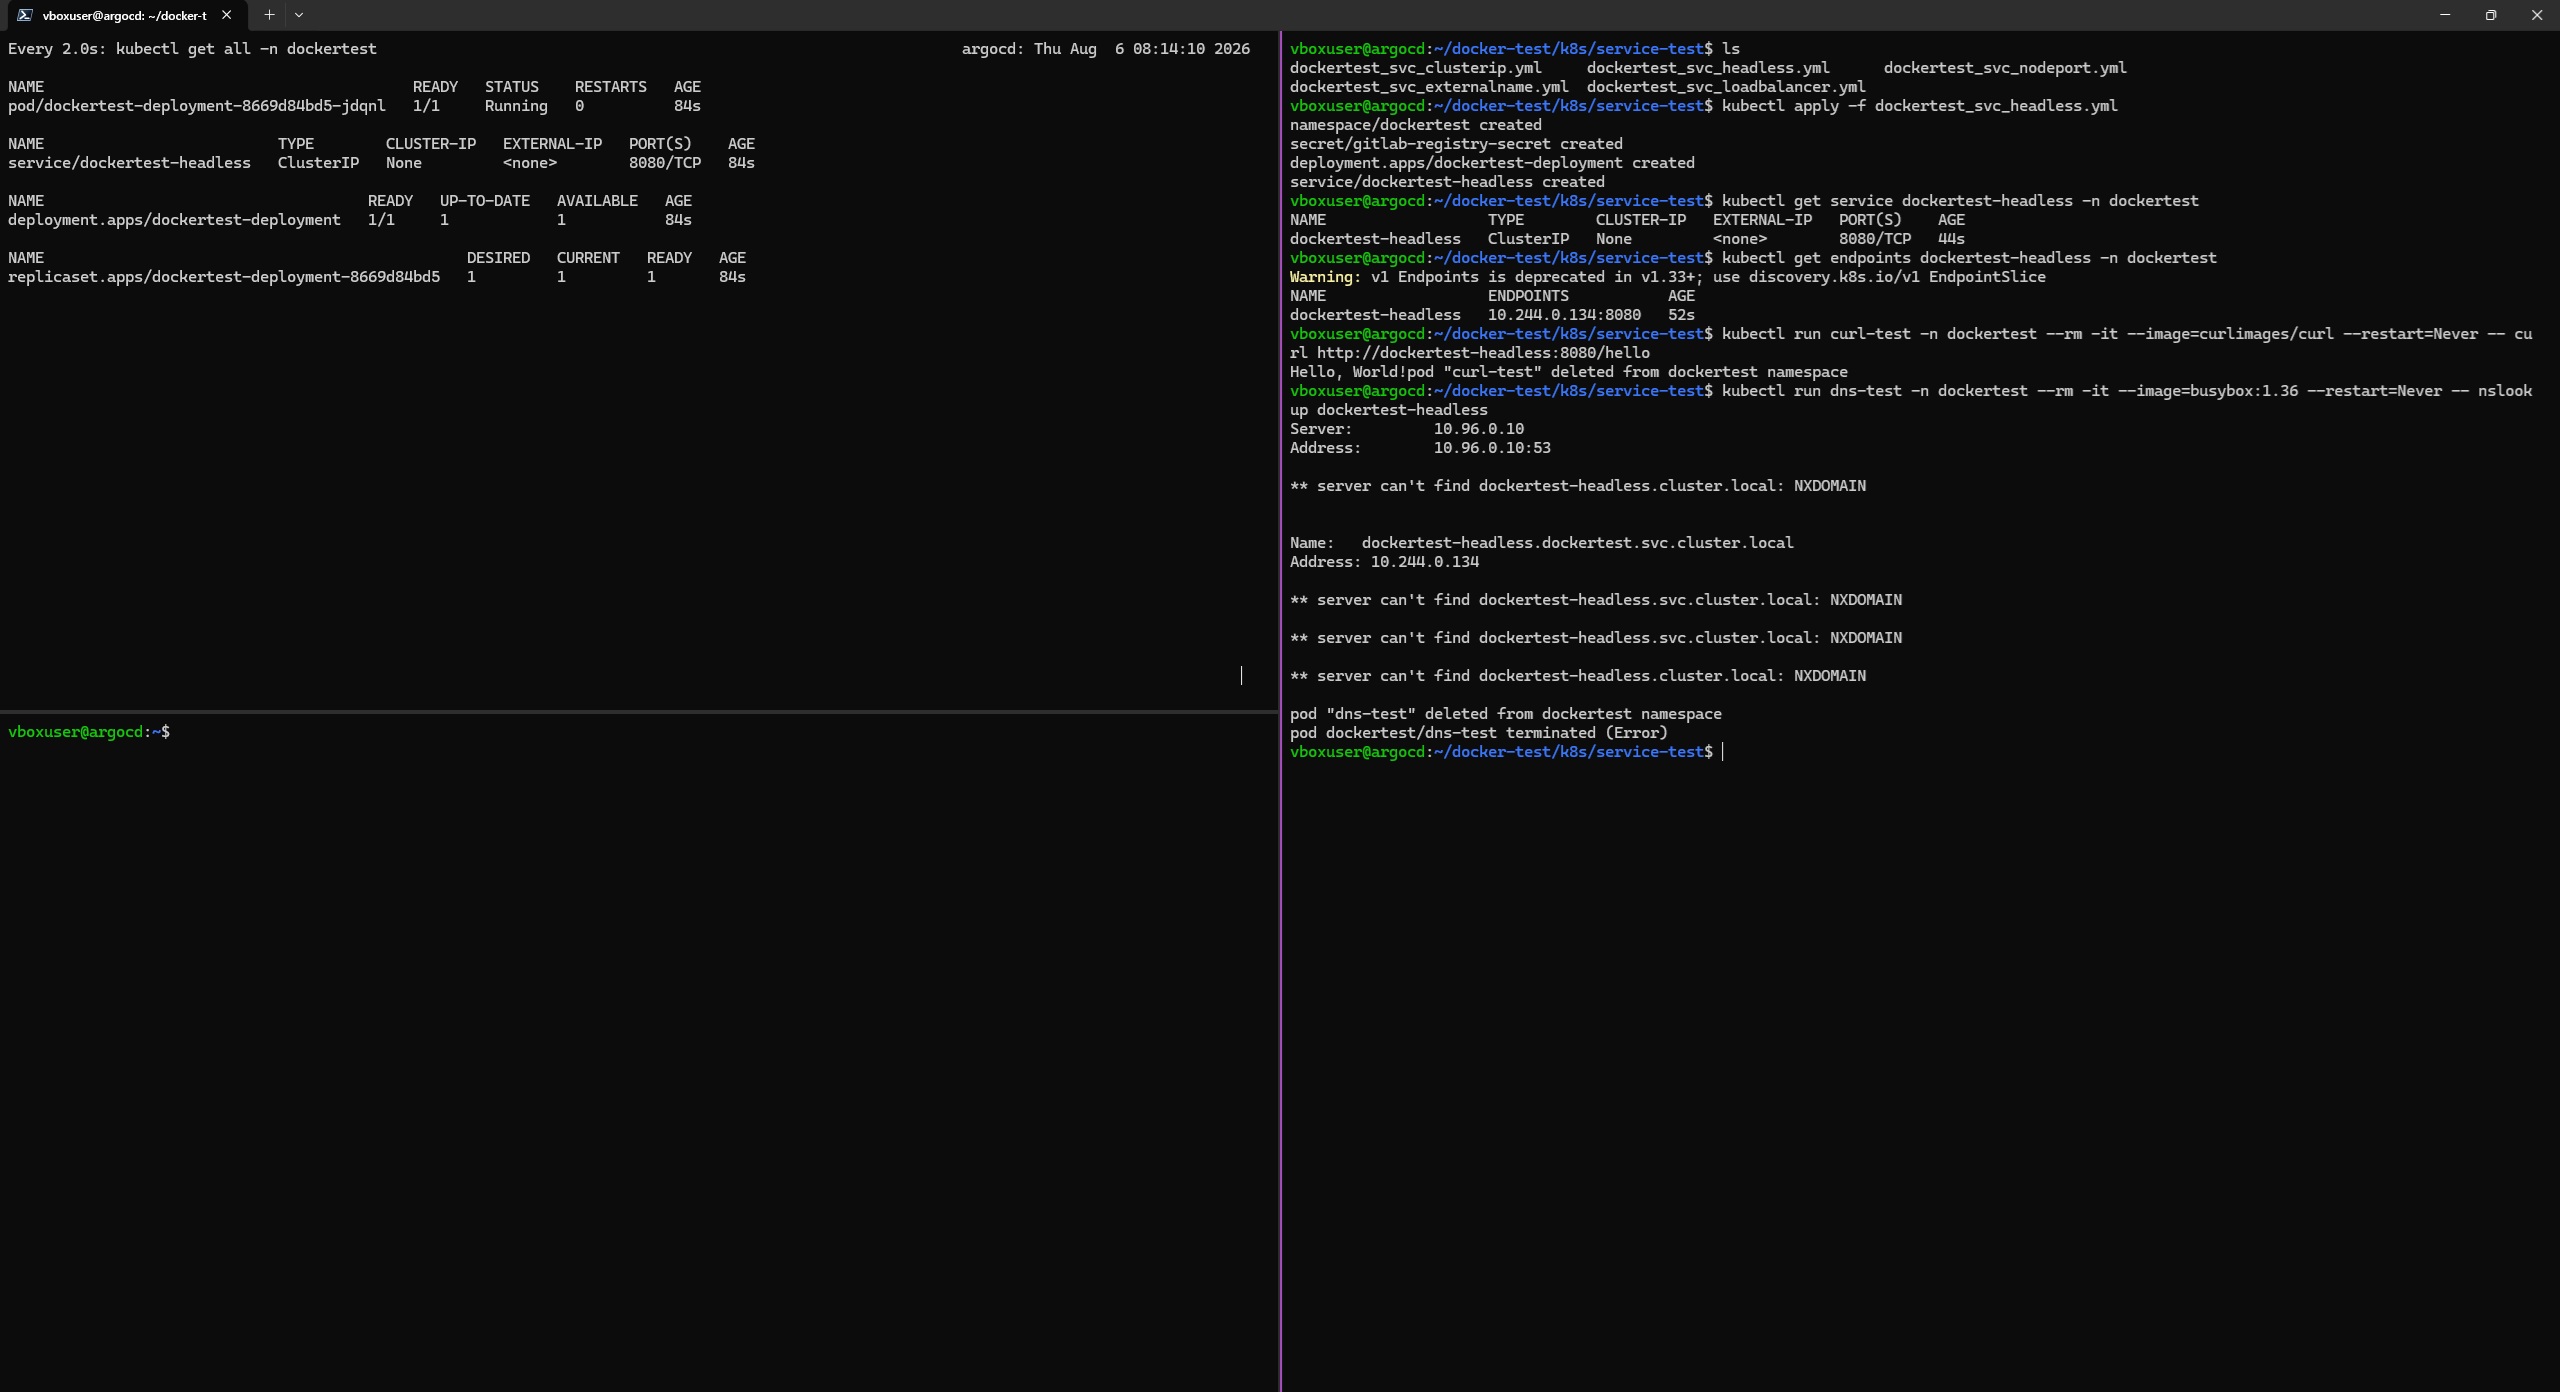Click DNS server value 10.96.0.10
This screenshot has height=1392, width=2560.
point(1479,429)
